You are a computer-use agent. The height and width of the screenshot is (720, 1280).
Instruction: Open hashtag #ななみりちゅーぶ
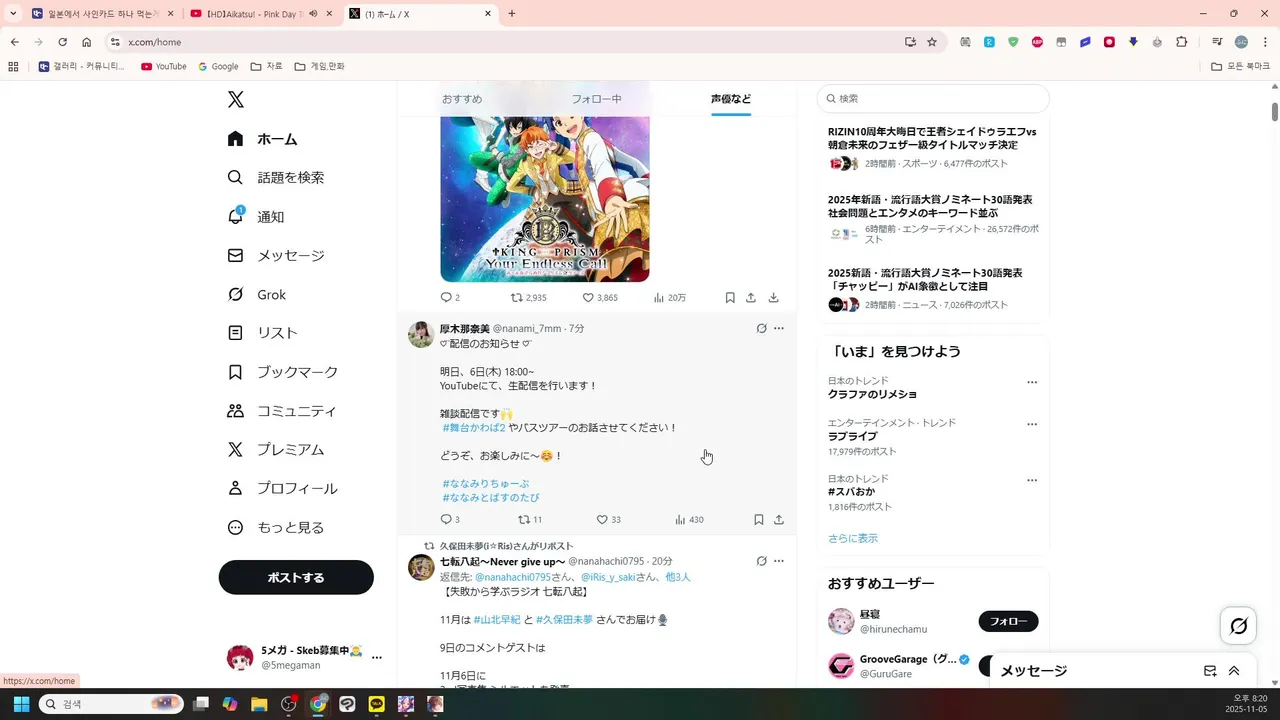(486, 484)
